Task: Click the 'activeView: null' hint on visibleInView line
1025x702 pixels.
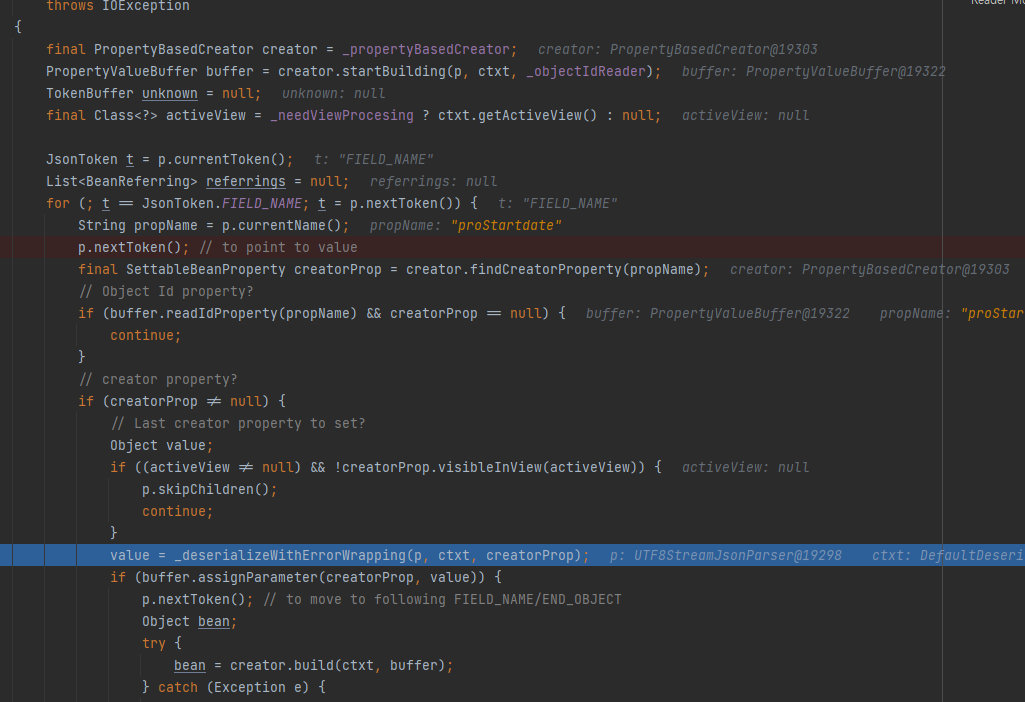Action: point(745,467)
